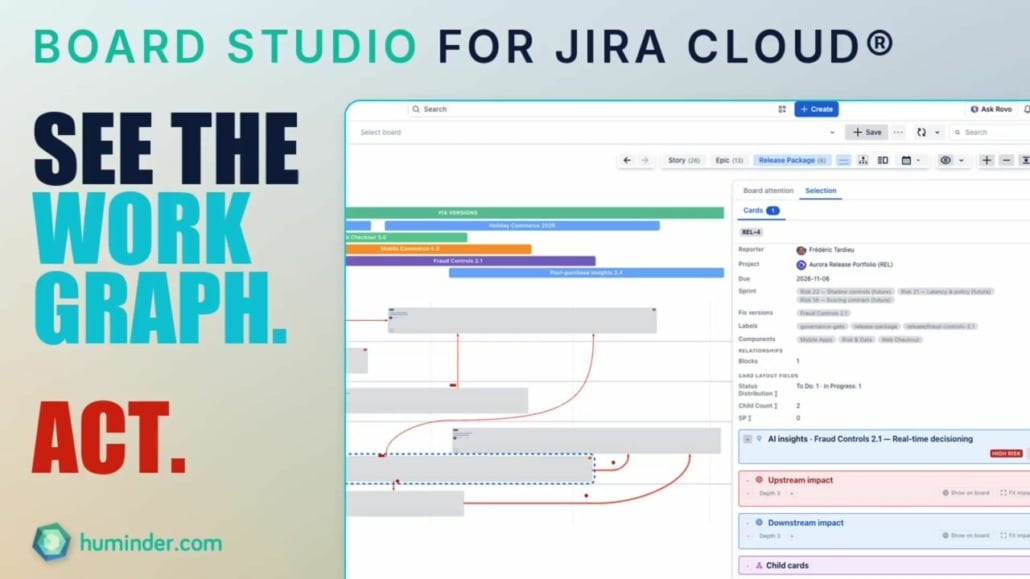Viewport: 1030px width, 579px height.
Task: Click the Downstream impact target icon
Action: [759, 522]
